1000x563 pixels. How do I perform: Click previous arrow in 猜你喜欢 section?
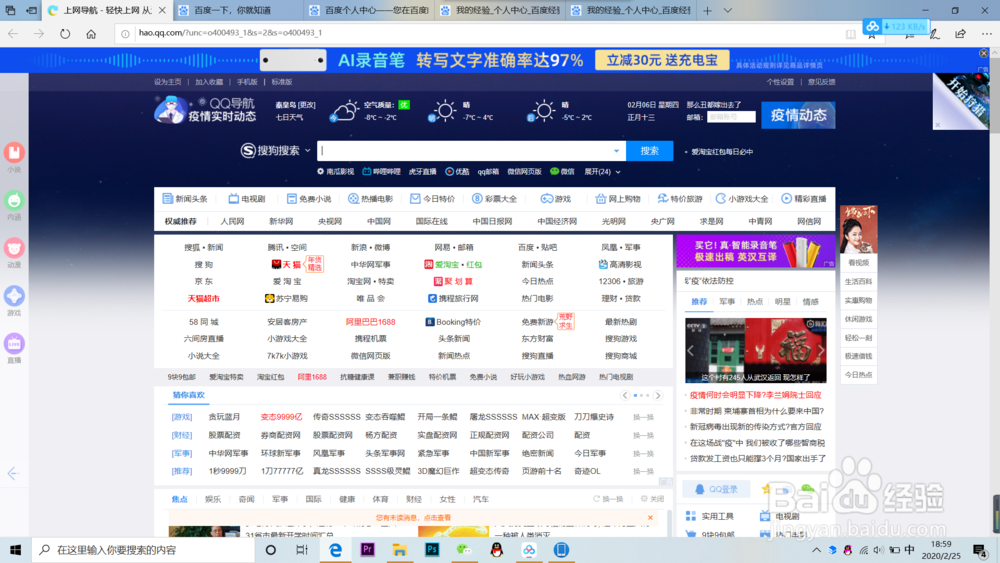[x=625, y=395]
